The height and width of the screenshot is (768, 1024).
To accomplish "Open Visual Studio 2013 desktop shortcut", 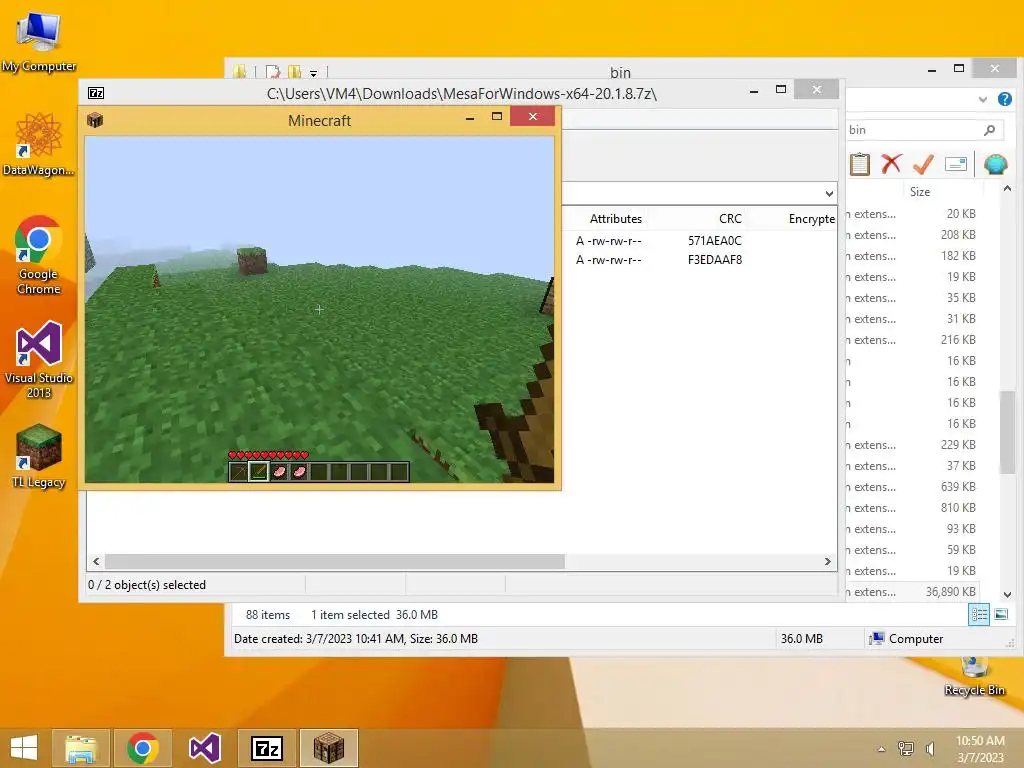I will click(39, 359).
